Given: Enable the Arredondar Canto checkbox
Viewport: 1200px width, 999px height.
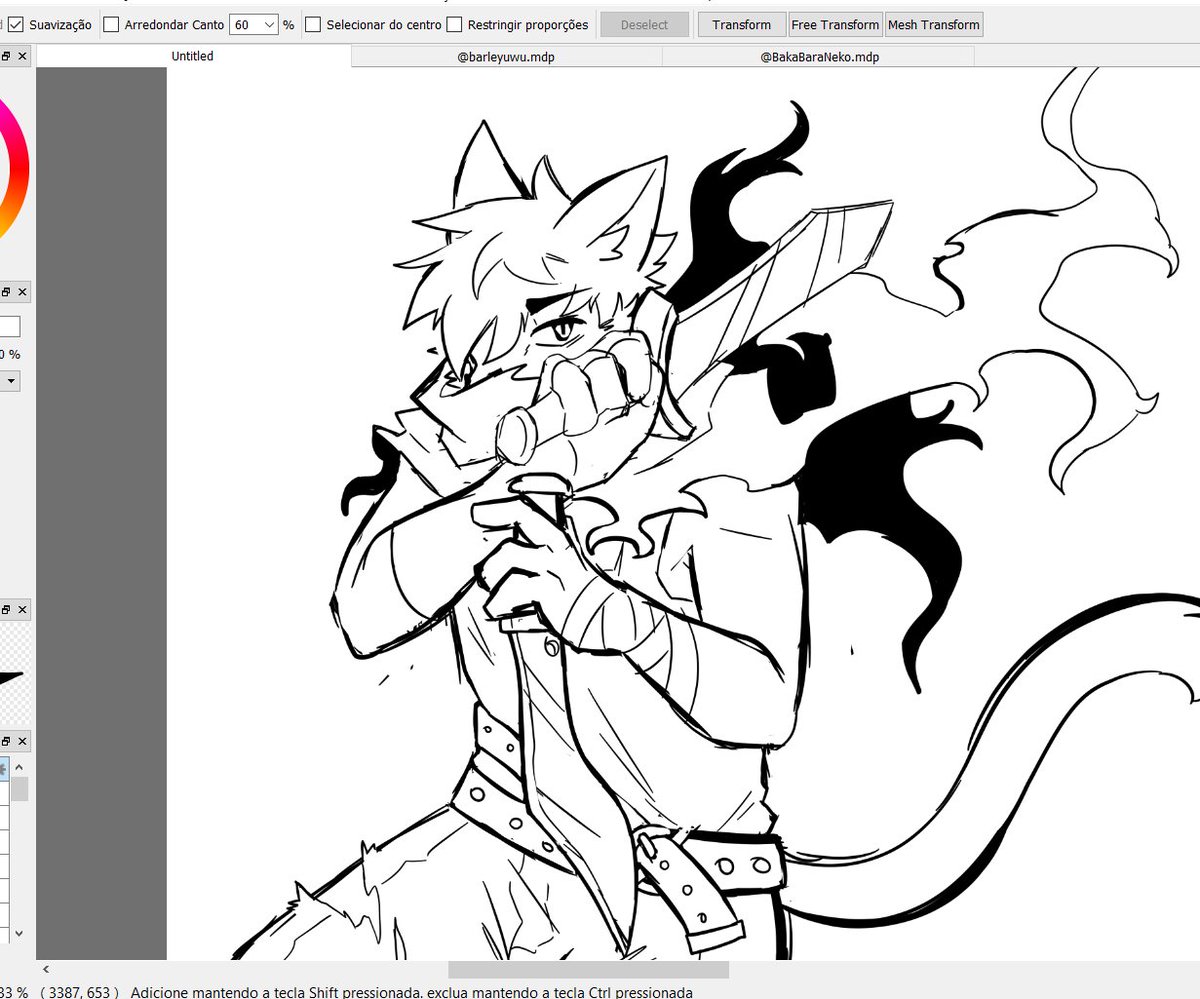Looking at the screenshot, I should coord(112,24).
